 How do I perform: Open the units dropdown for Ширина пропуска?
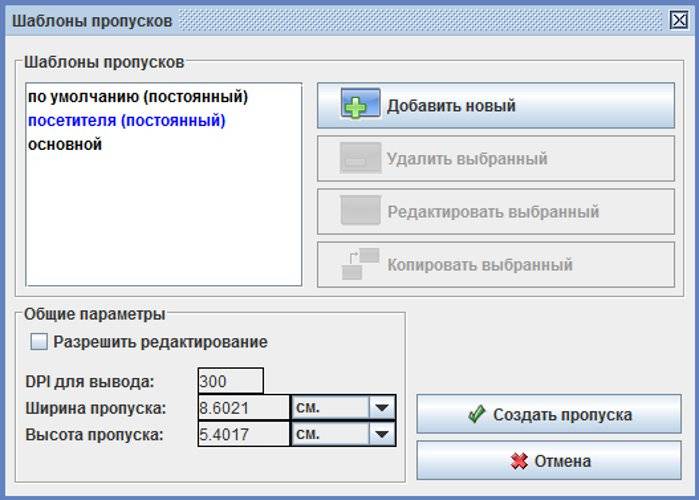tap(381, 408)
